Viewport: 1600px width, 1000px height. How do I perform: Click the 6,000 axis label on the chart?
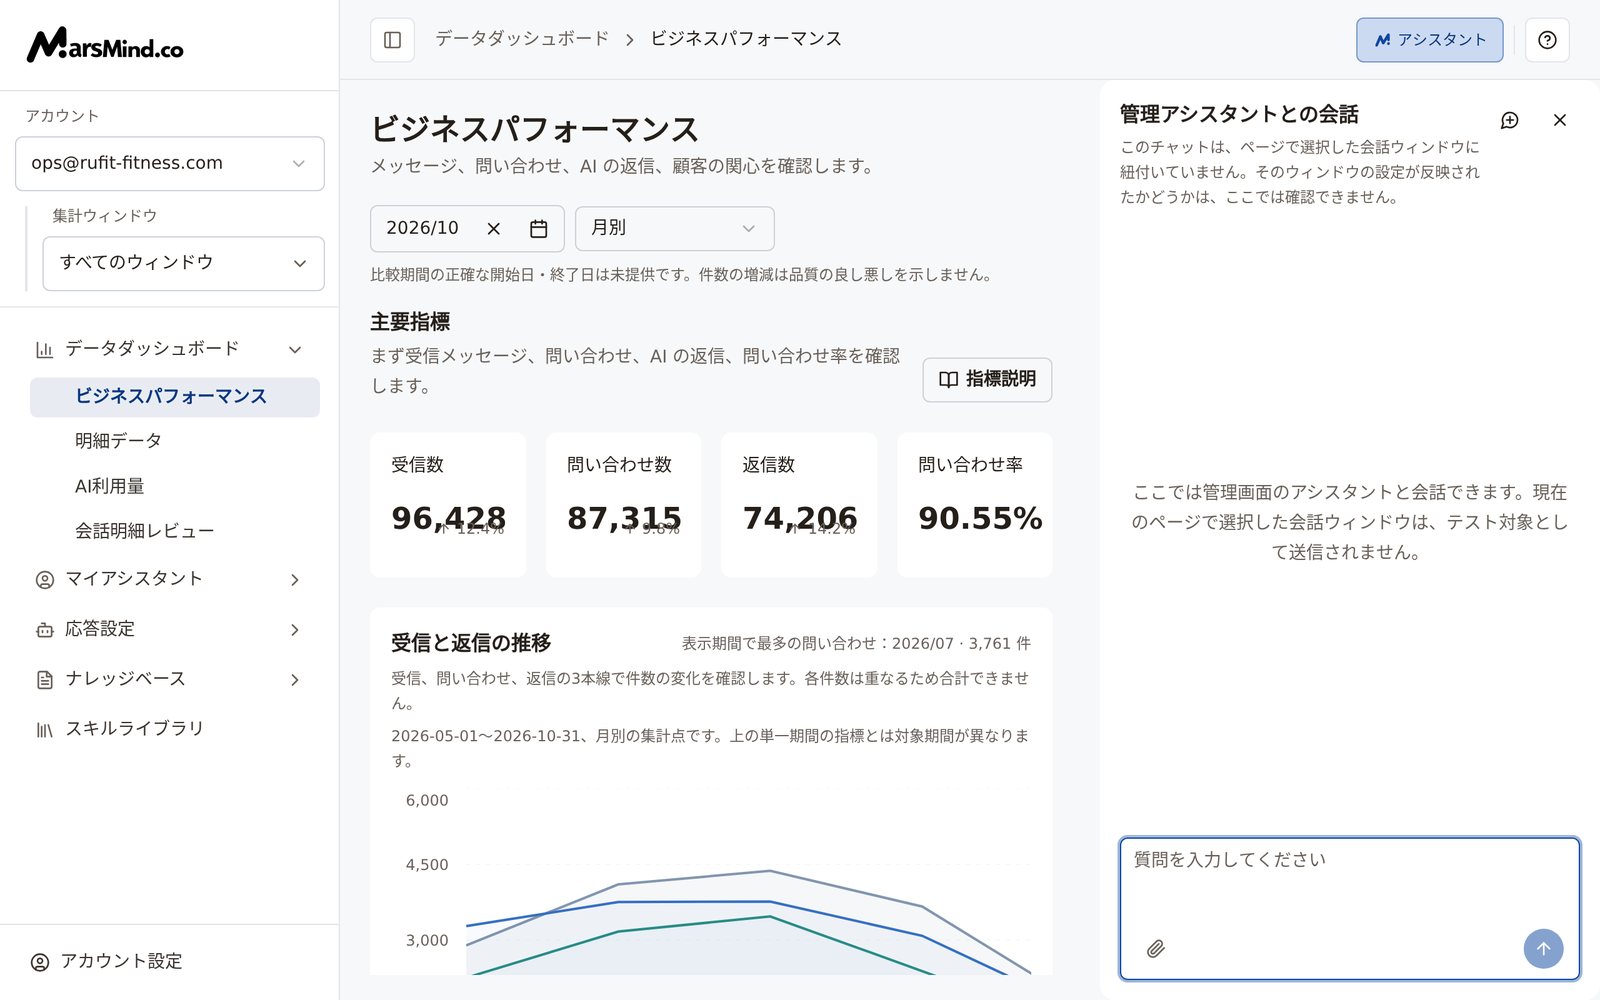click(427, 801)
